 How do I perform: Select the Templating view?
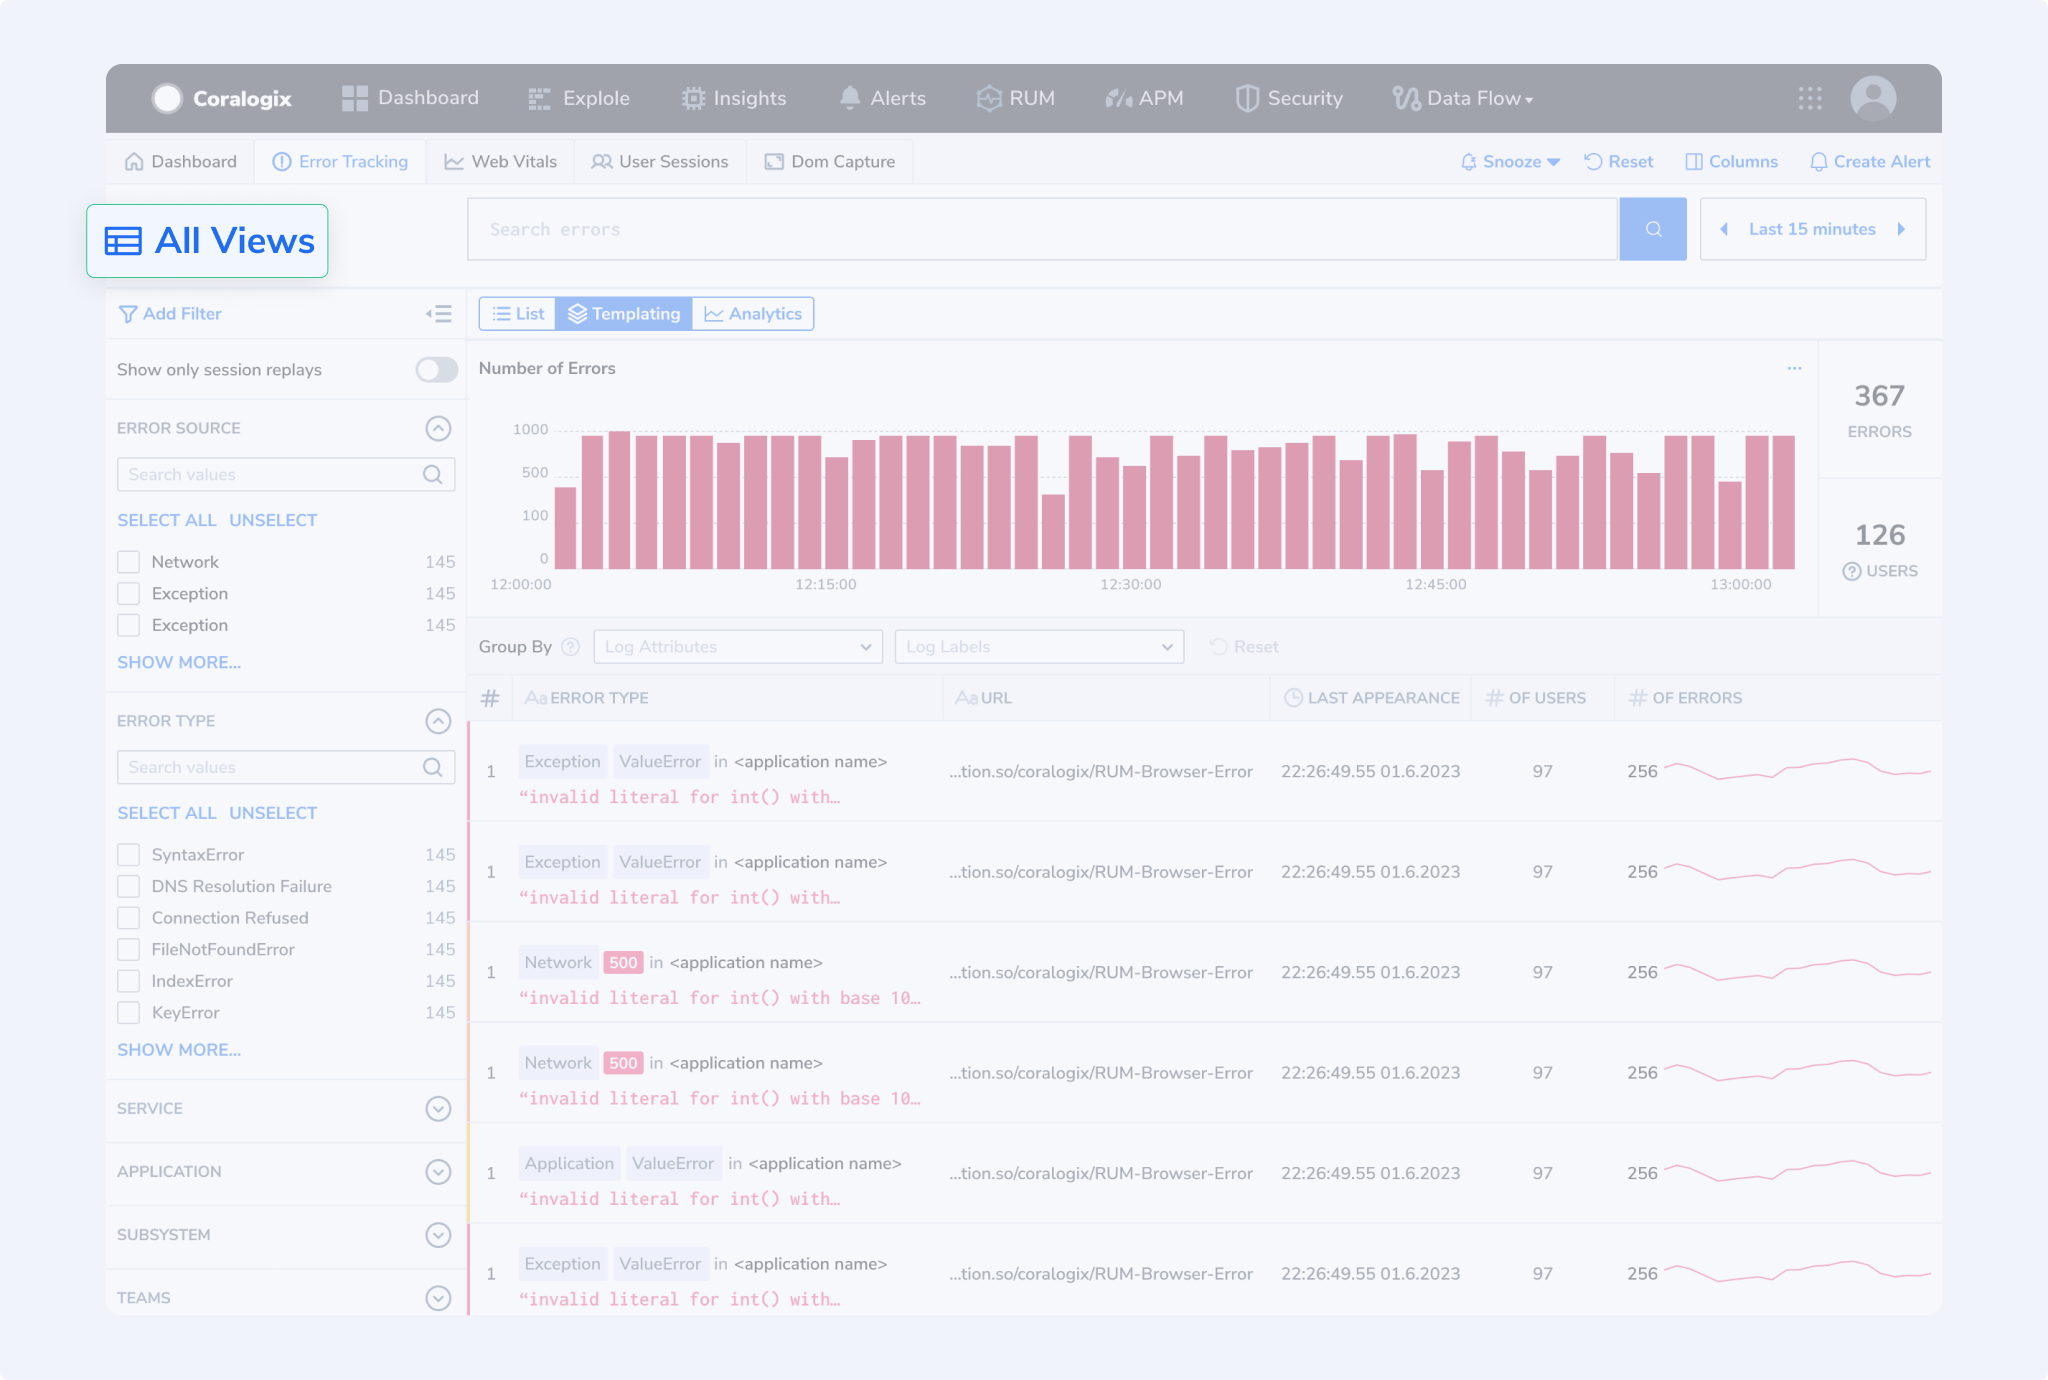coord(624,314)
